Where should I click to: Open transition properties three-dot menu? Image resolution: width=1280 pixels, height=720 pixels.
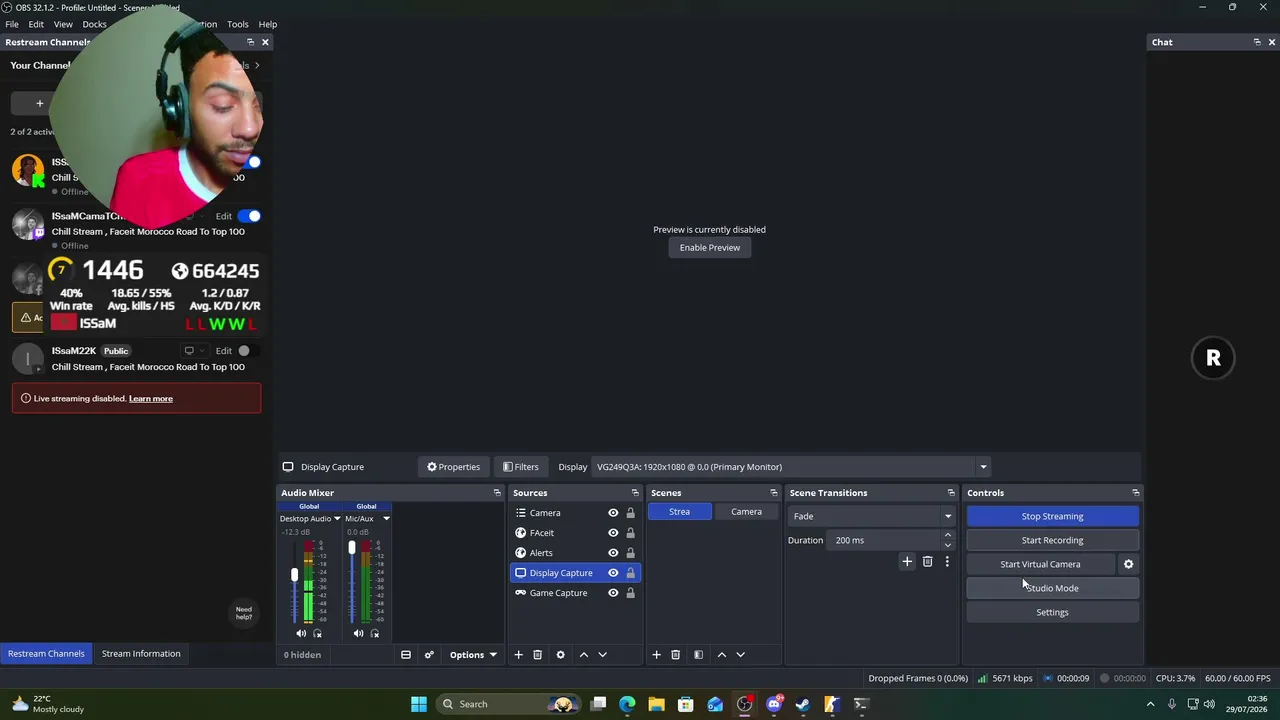[x=947, y=562]
